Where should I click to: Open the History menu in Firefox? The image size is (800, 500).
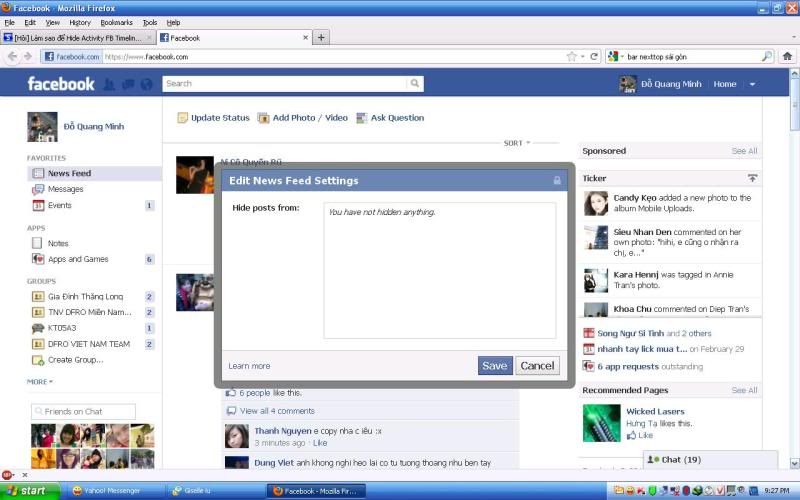click(80, 22)
